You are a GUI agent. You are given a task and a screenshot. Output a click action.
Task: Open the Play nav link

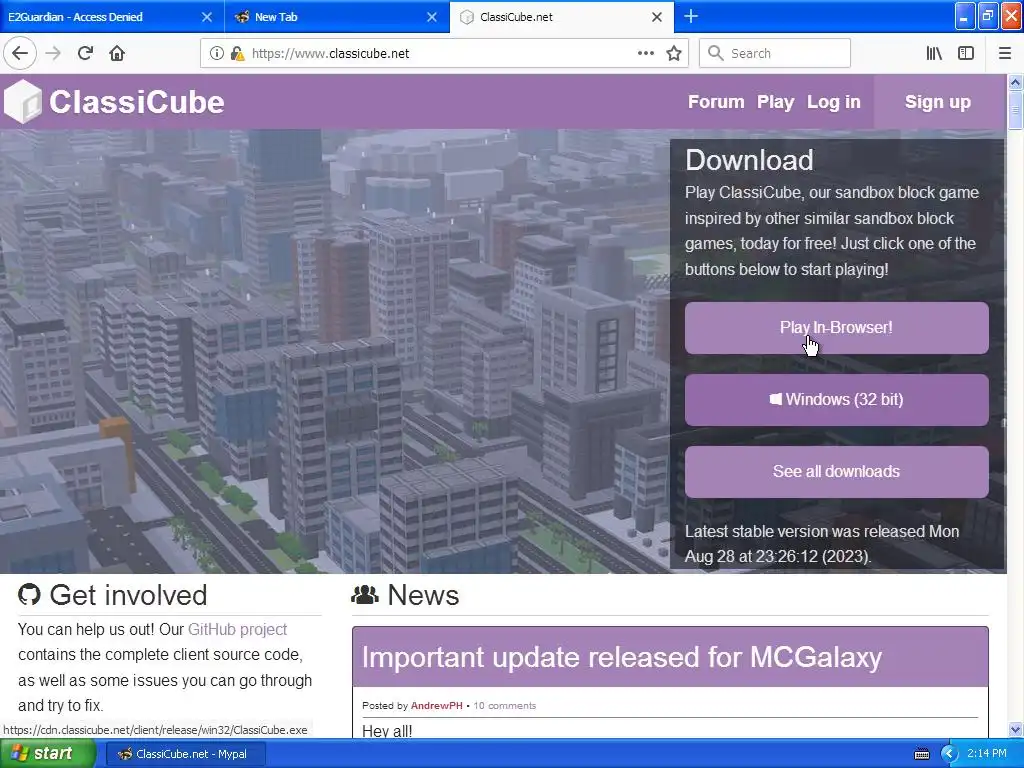pyautogui.click(x=775, y=102)
